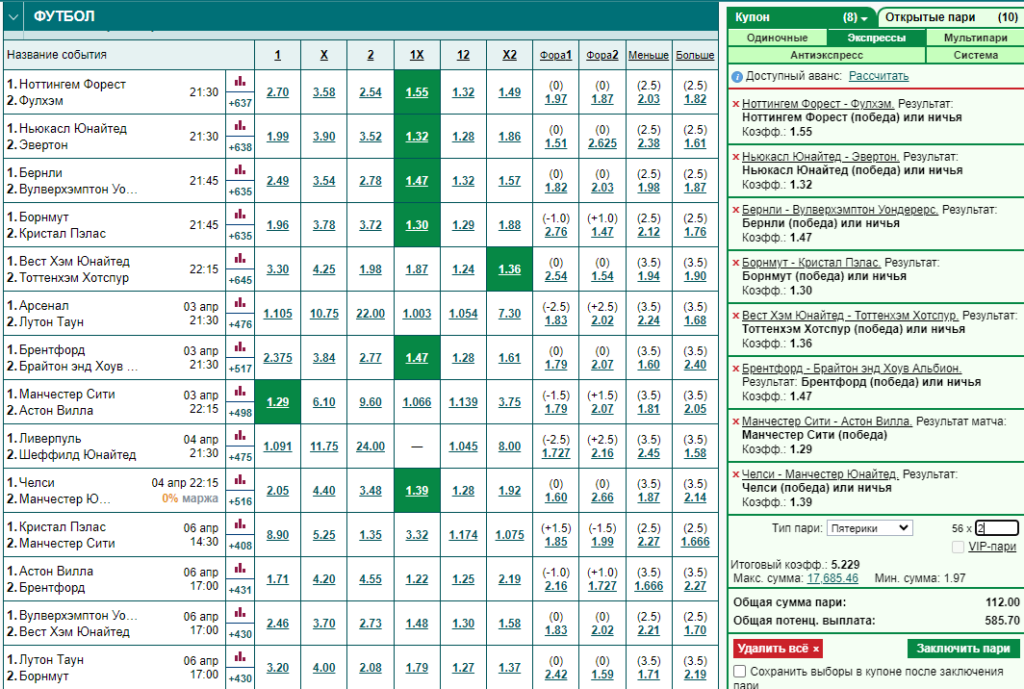Expand more markets +516 for Челси
The height and width of the screenshot is (689, 1024).
pos(240,501)
